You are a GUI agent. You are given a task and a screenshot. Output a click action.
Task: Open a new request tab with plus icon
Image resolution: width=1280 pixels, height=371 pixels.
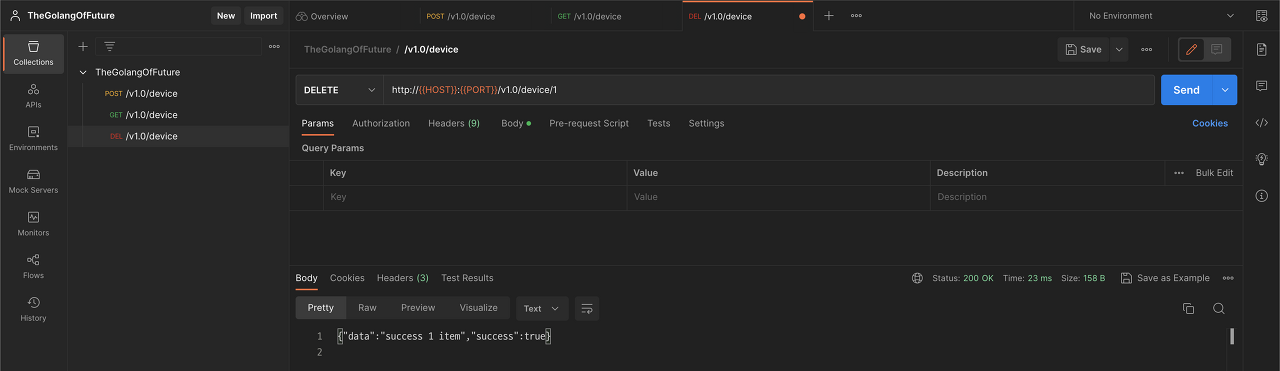point(828,16)
